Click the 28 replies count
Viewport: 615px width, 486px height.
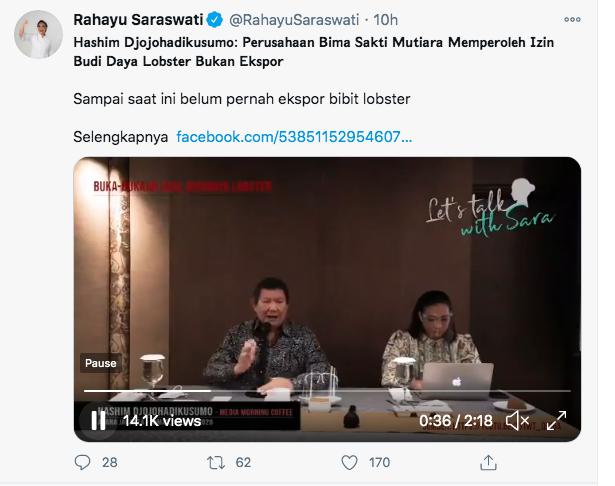pyautogui.click(x=110, y=463)
